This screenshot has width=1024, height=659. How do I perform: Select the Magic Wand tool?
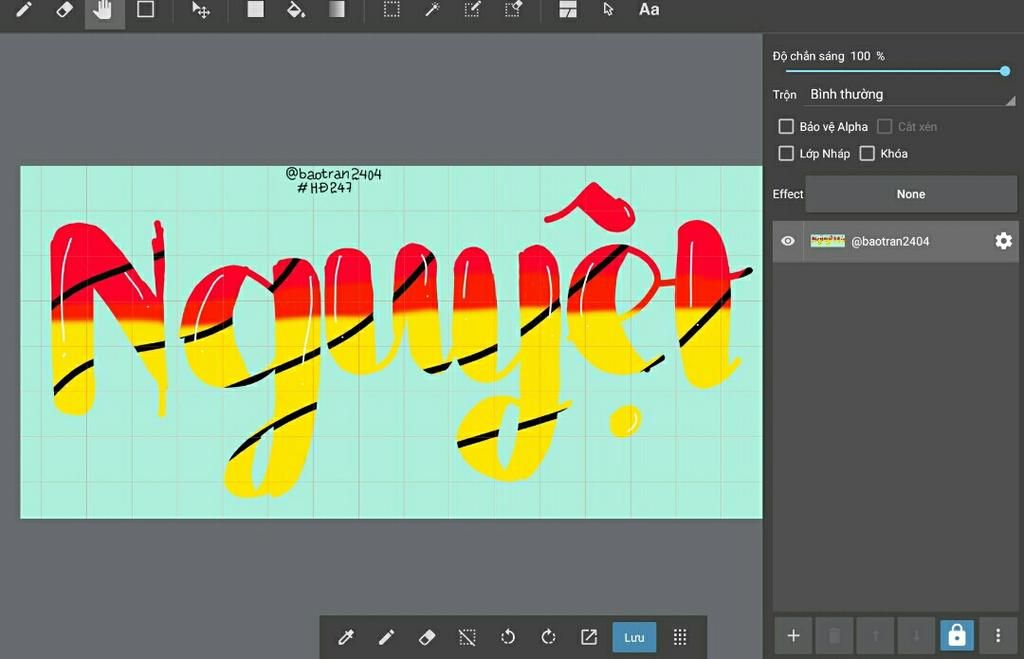(432, 10)
